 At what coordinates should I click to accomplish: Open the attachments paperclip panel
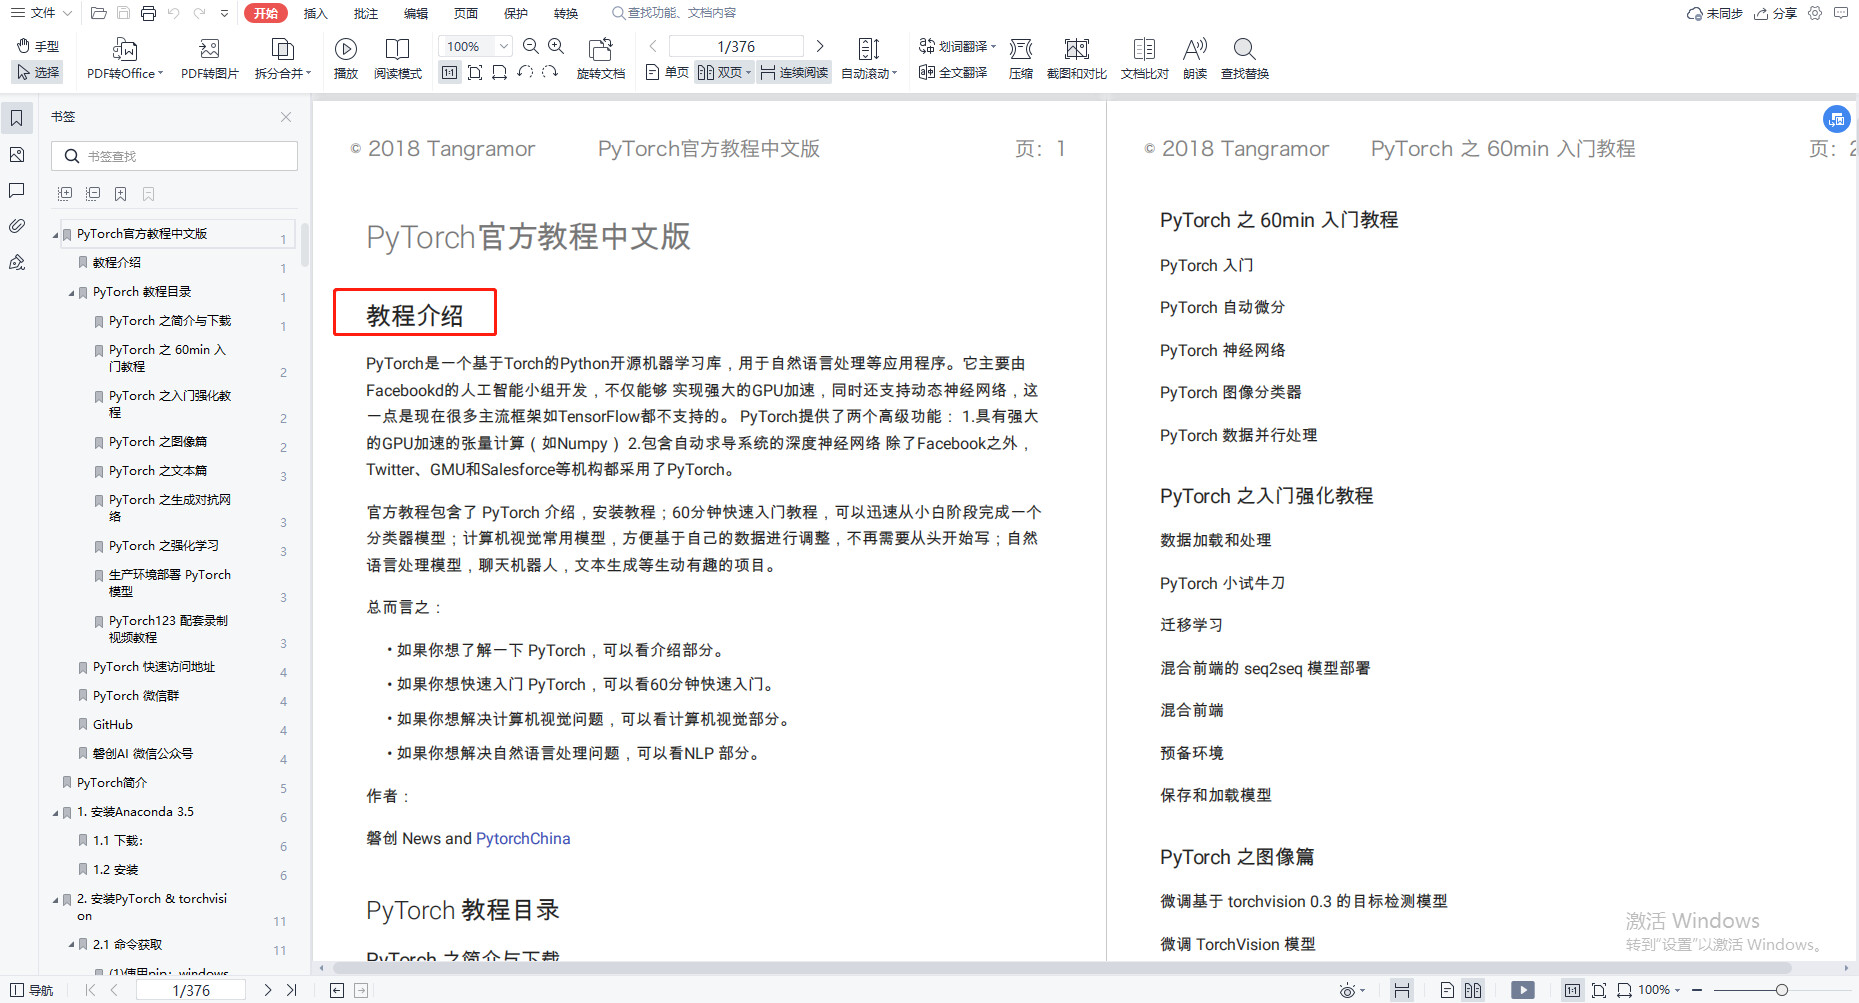[17, 226]
